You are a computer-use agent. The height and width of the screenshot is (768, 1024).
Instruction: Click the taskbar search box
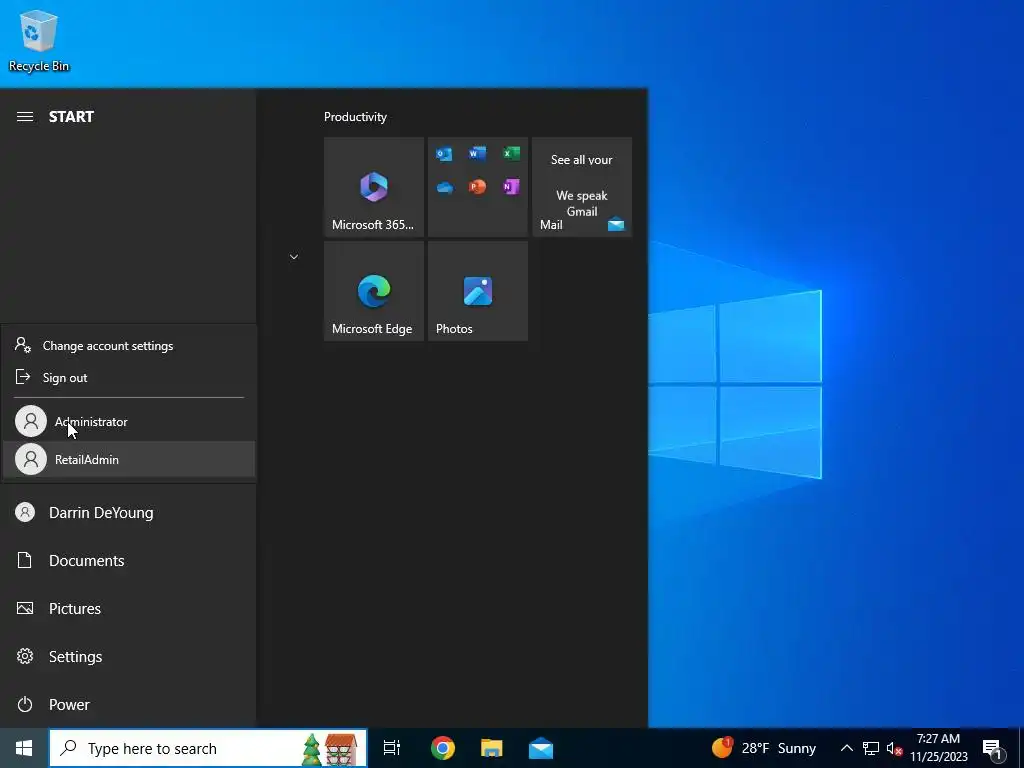pos(208,748)
